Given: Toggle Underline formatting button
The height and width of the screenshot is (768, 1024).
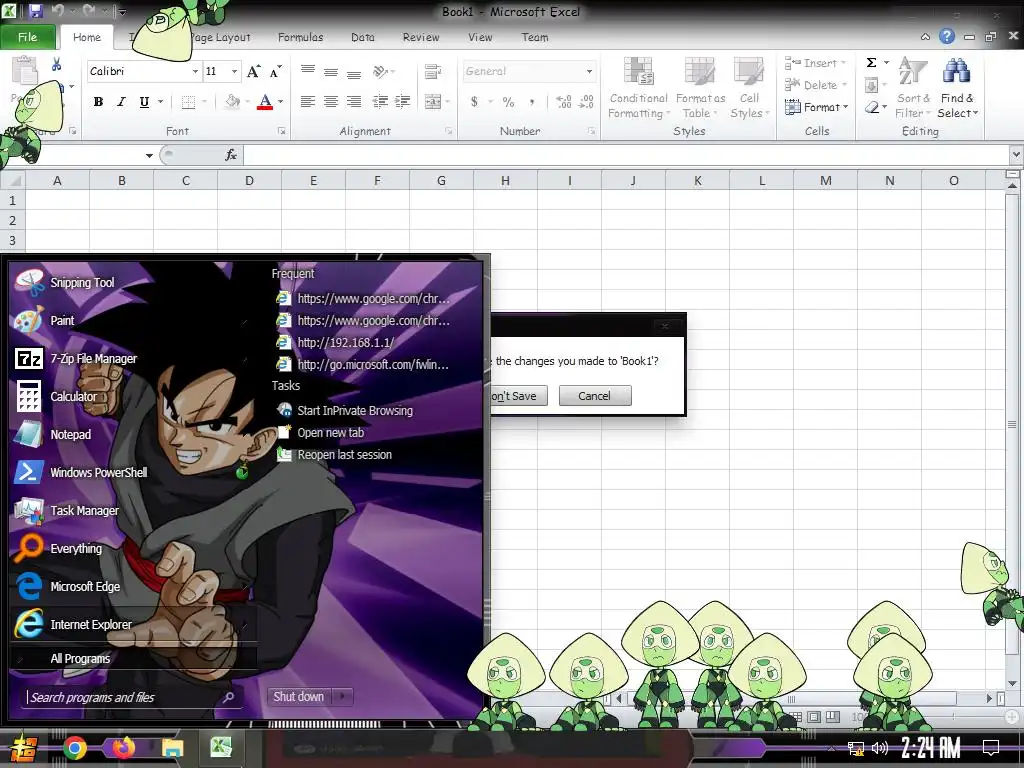Looking at the screenshot, I should 144,102.
